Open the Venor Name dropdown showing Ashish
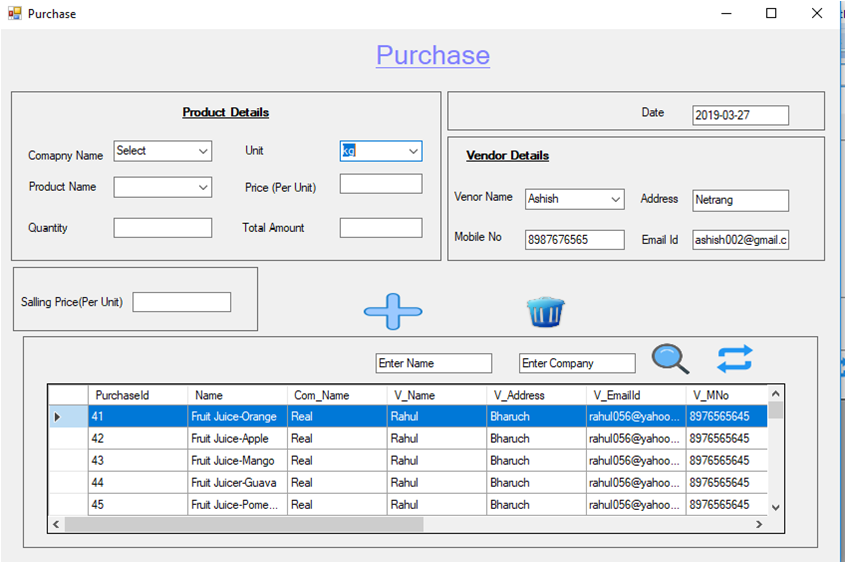Viewport: 846px width, 563px height. [575, 199]
